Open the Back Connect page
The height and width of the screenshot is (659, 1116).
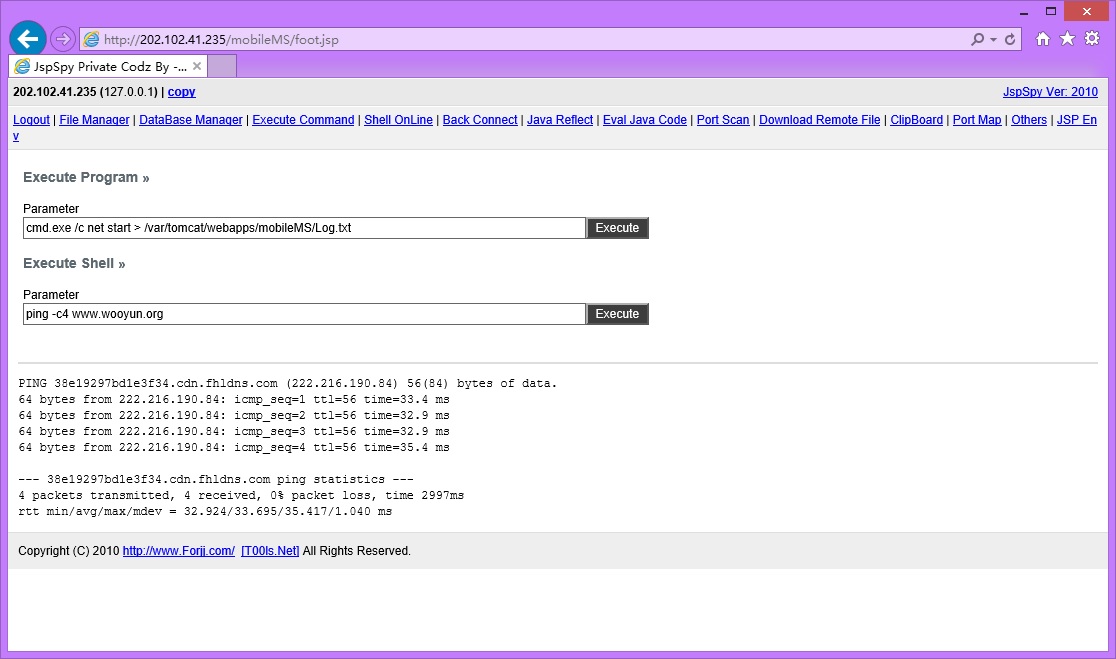click(x=480, y=120)
